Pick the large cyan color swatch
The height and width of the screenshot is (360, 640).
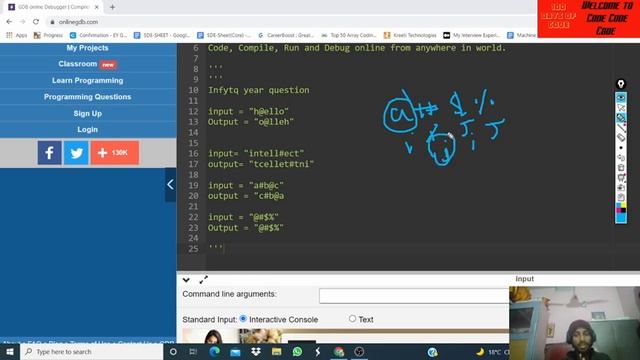[621, 218]
